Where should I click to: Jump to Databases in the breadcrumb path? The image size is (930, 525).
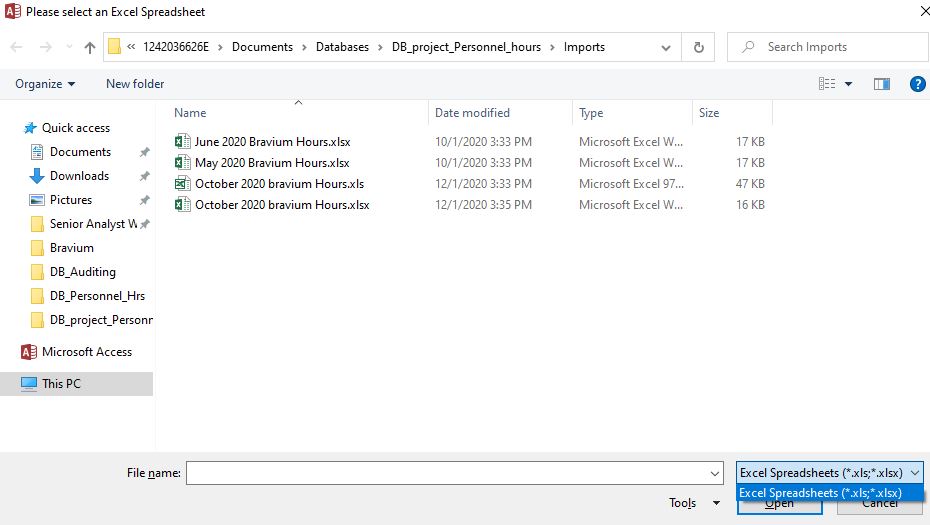pyautogui.click(x=342, y=47)
